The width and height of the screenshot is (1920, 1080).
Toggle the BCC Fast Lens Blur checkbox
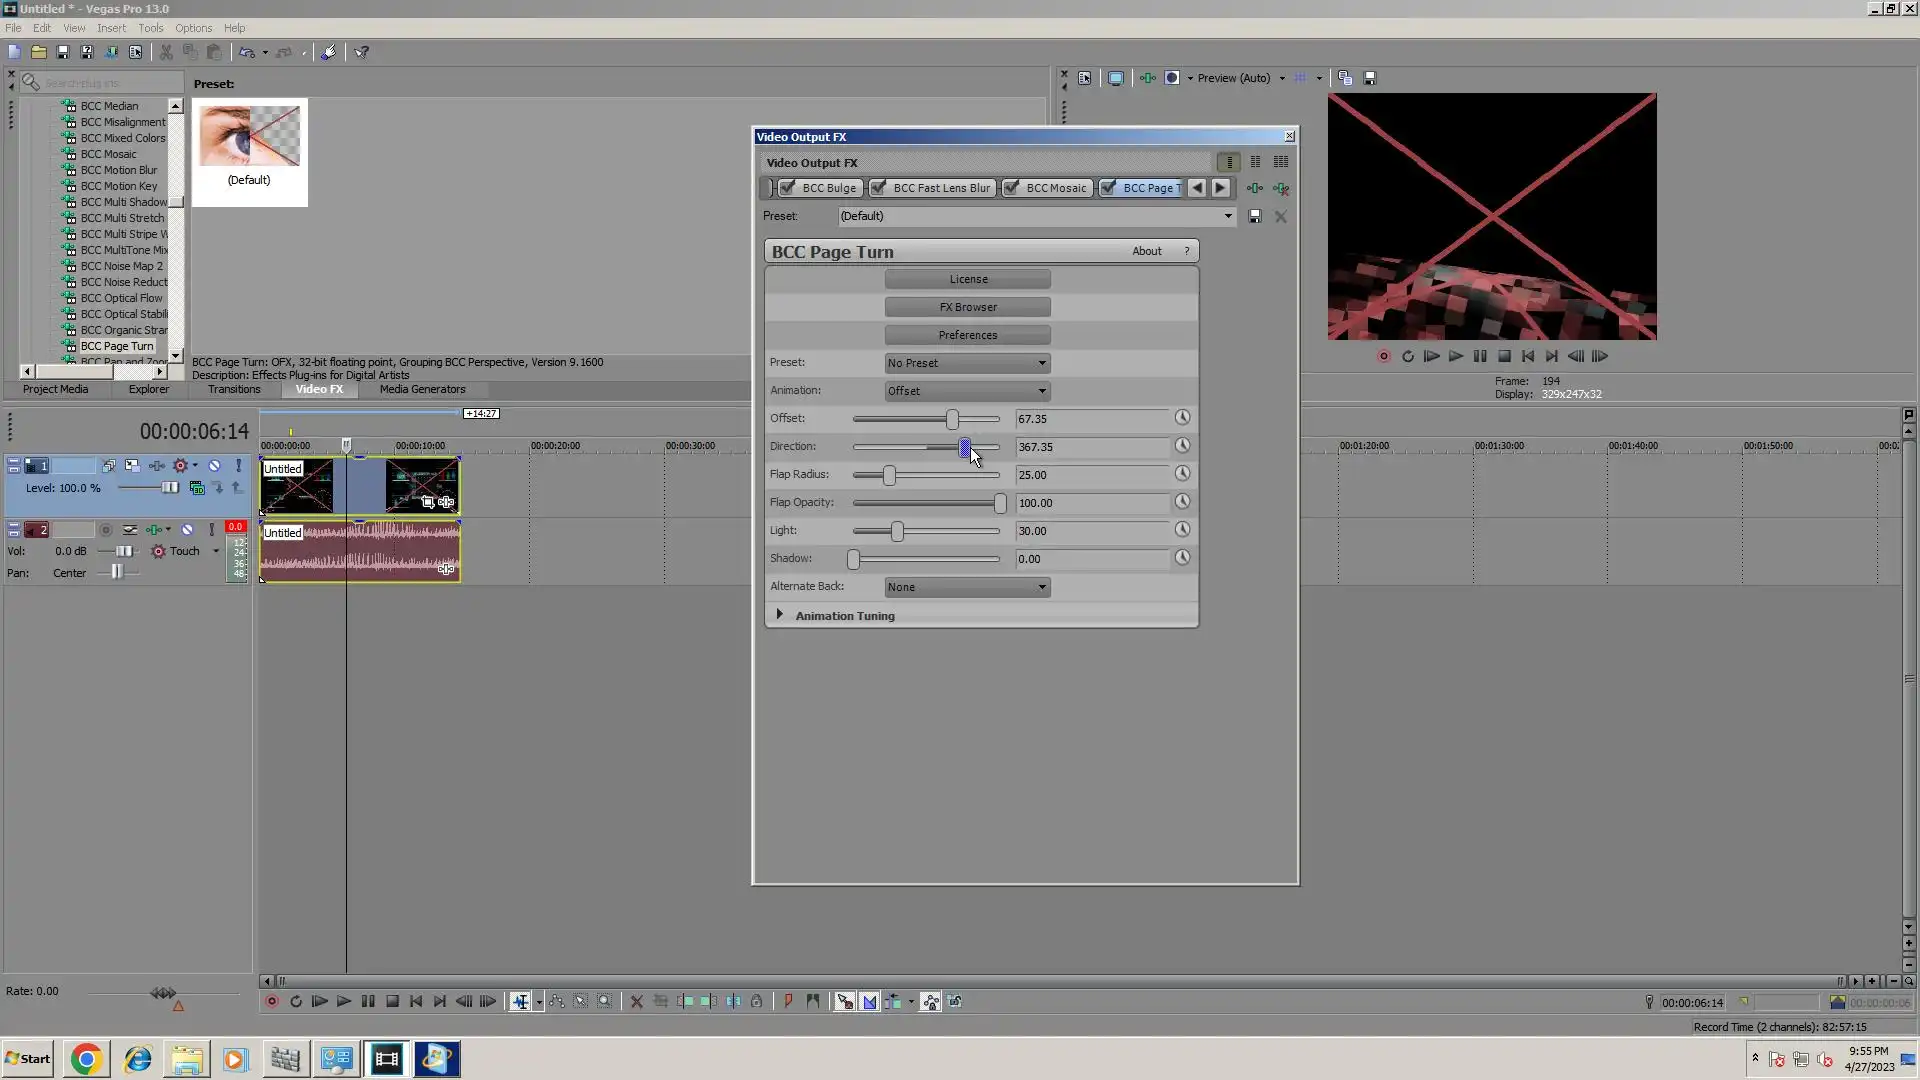point(879,188)
